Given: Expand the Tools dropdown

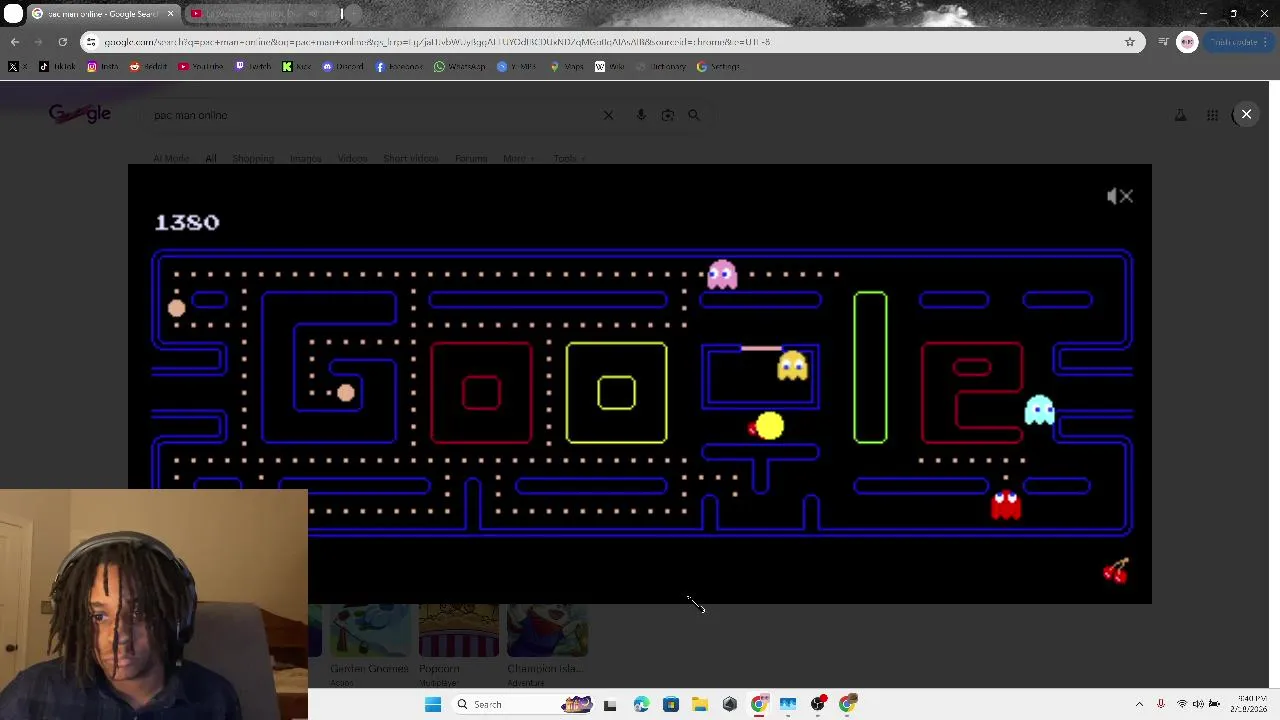Looking at the screenshot, I should [568, 158].
